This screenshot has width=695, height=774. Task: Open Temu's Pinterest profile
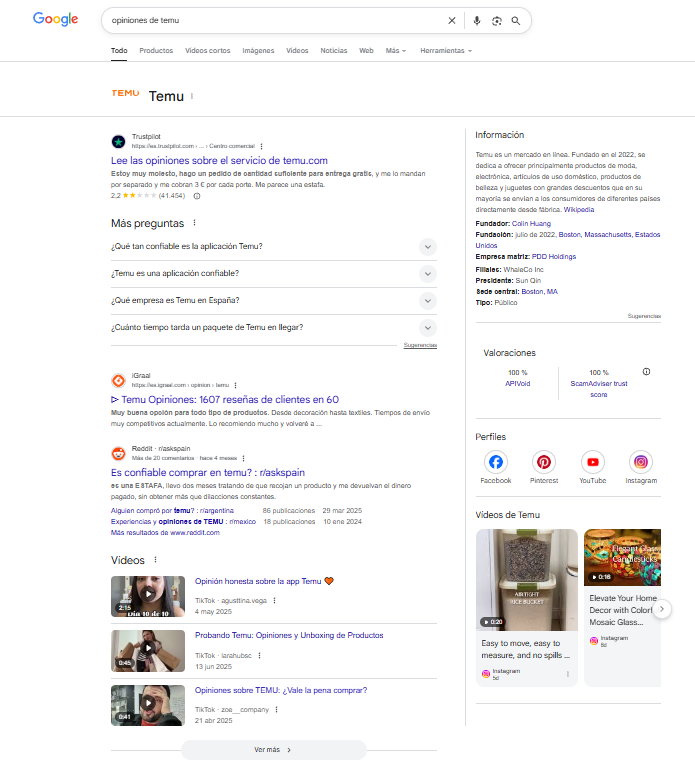(544, 462)
